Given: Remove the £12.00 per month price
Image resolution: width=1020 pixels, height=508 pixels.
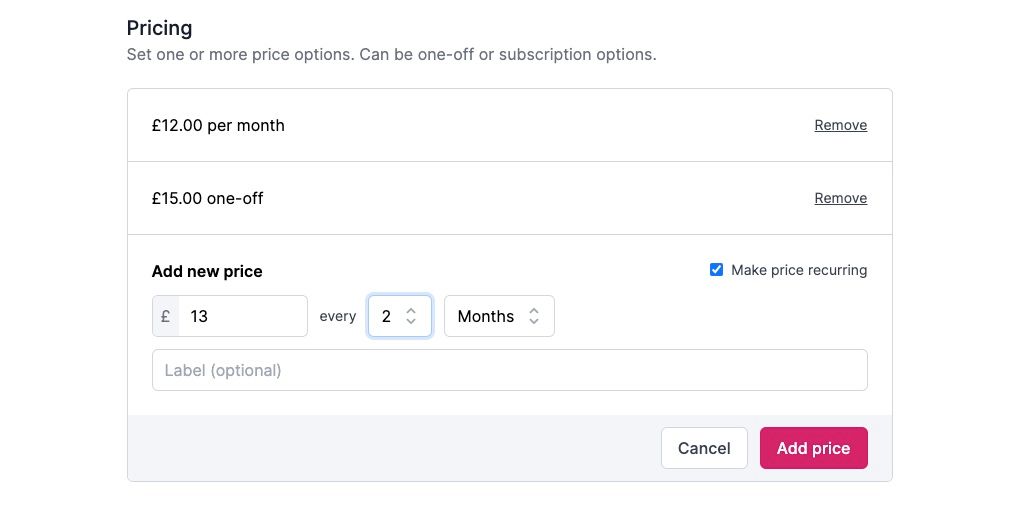Looking at the screenshot, I should (x=840, y=125).
